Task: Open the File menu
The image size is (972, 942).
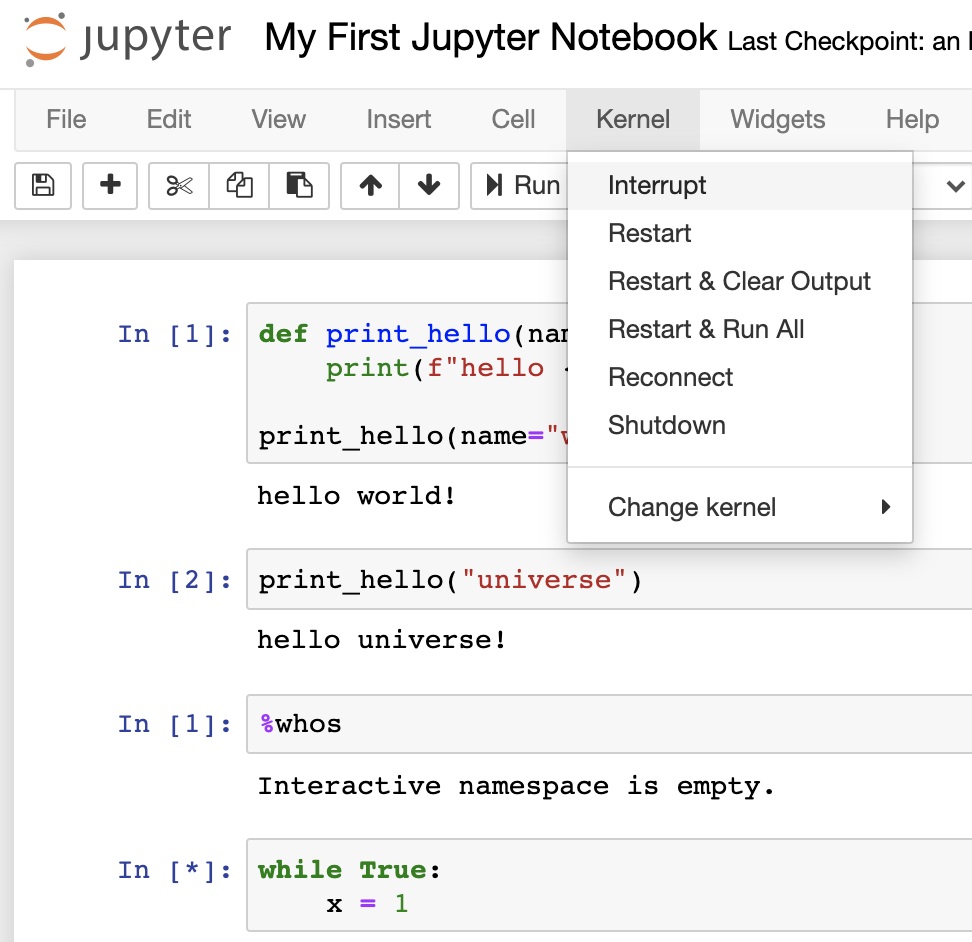Action: coord(66,119)
